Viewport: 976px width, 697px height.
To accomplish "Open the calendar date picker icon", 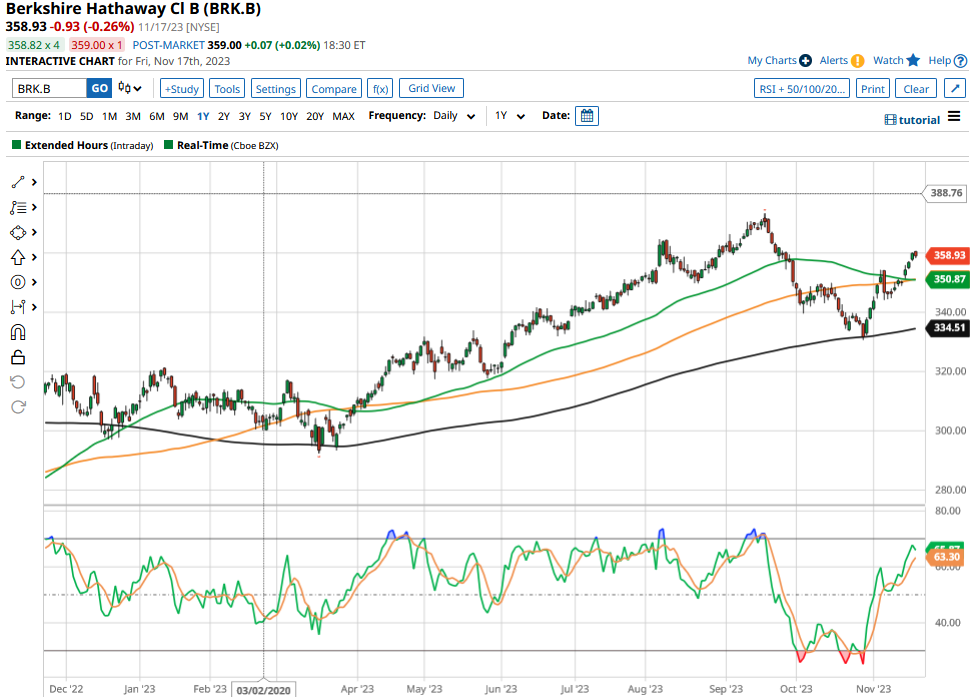I will pyautogui.click(x=587, y=116).
